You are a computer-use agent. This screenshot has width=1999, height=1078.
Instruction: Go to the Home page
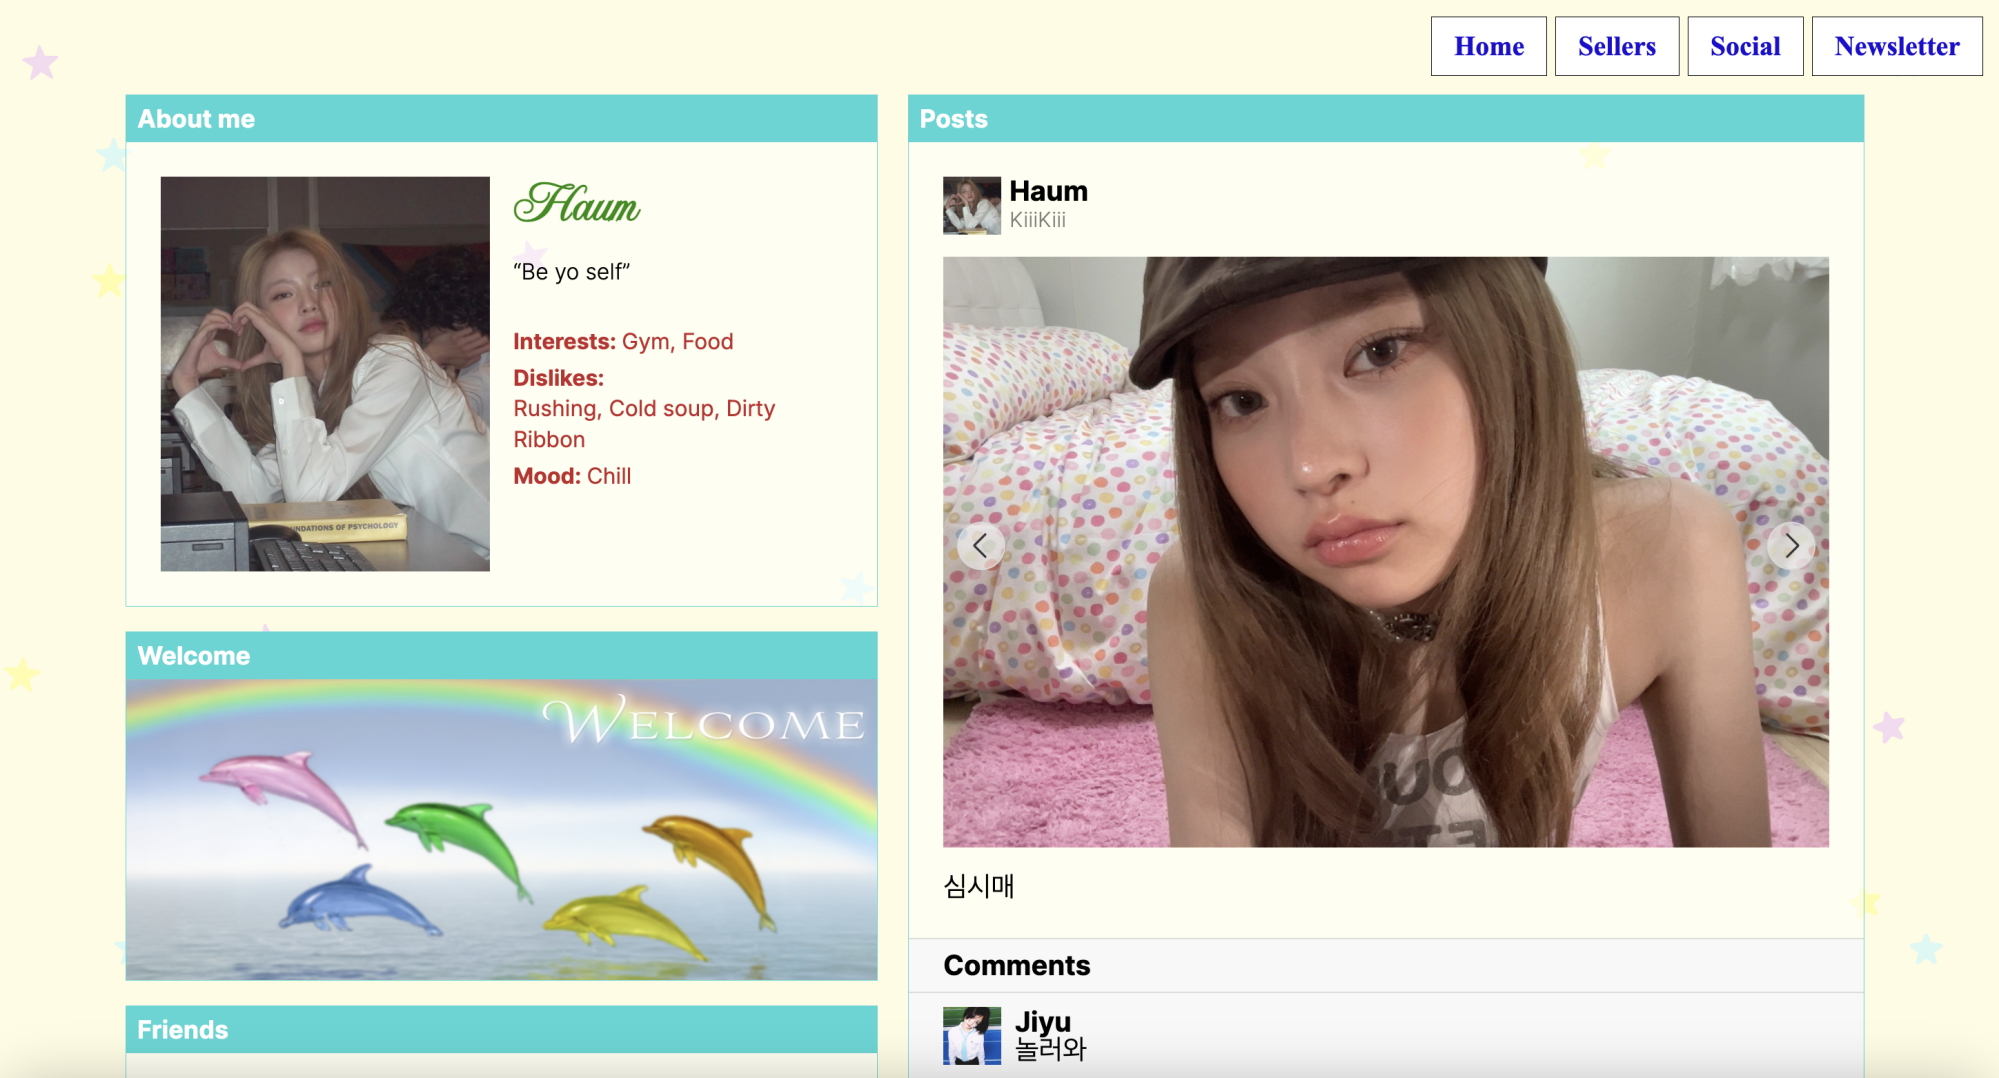coord(1488,46)
